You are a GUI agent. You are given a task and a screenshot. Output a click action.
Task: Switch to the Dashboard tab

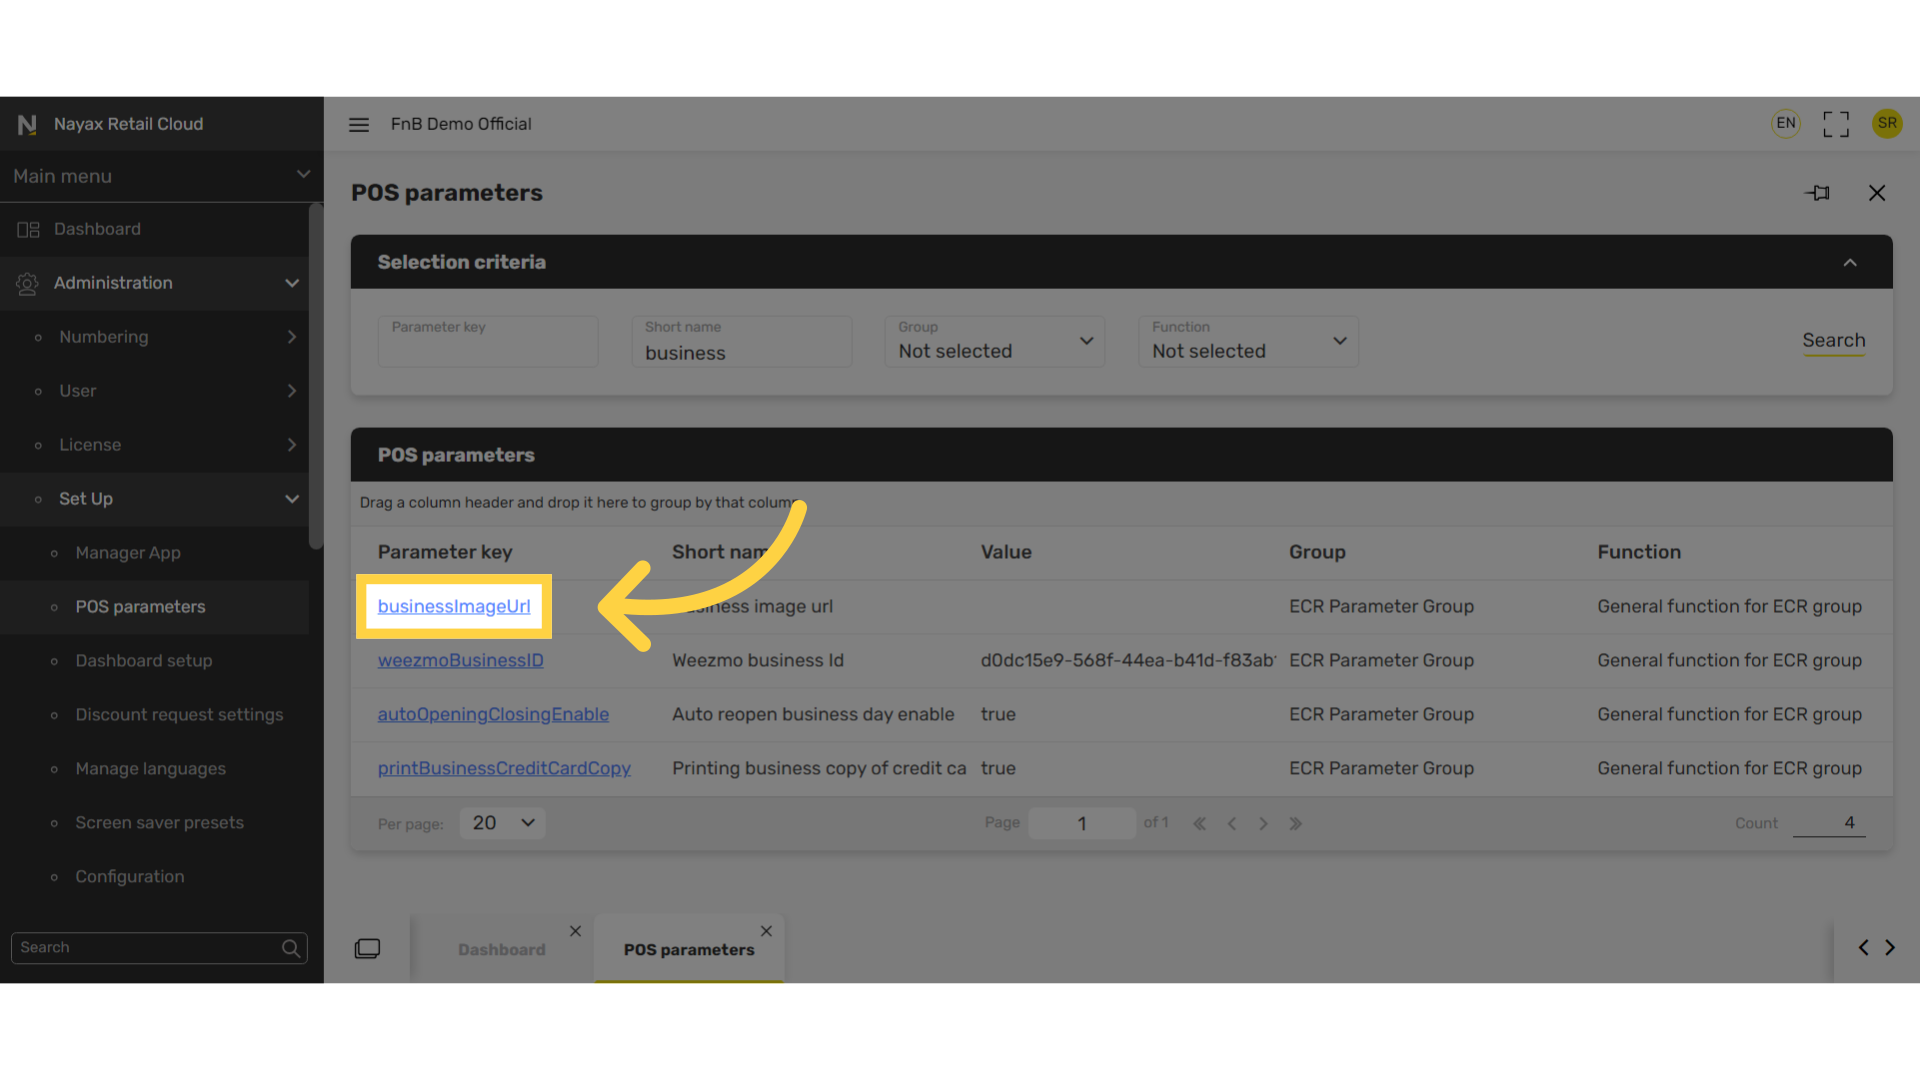click(501, 950)
